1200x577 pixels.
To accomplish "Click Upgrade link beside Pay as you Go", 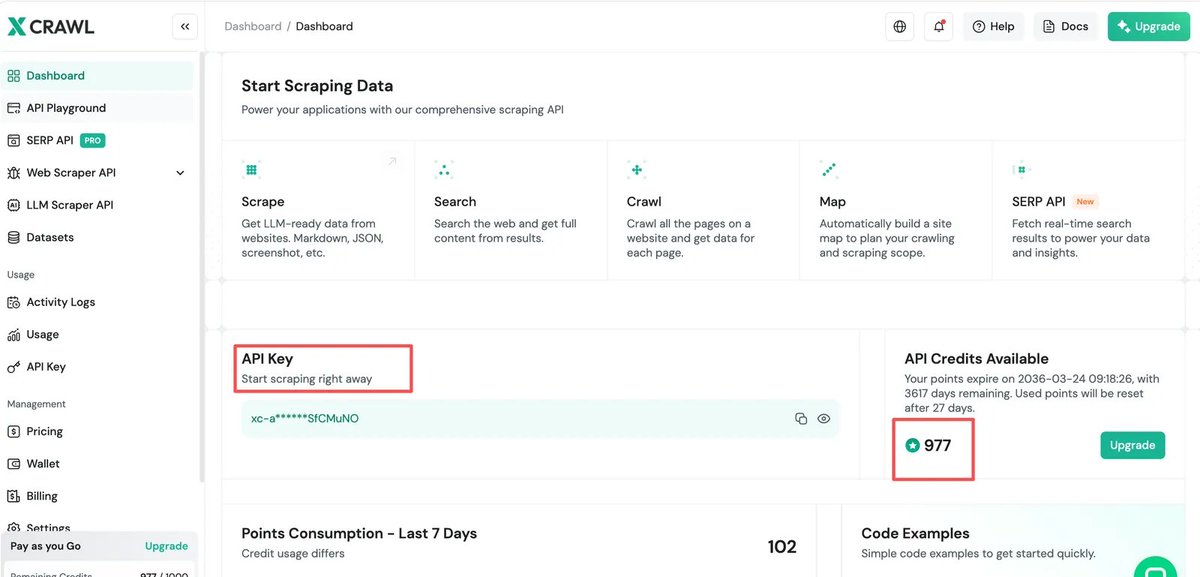I will pos(166,546).
